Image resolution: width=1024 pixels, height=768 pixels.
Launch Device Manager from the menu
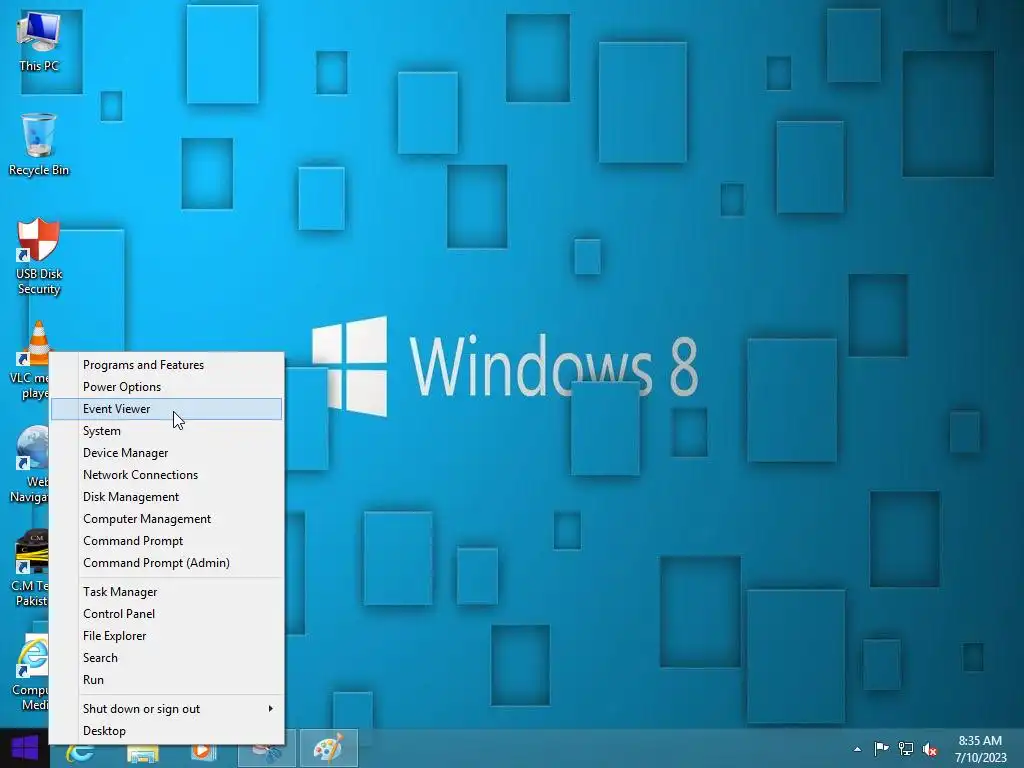point(167,453)
